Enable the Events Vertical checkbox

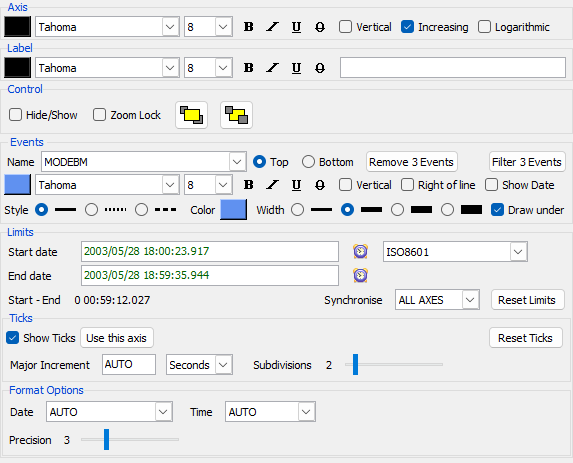click(345, 185)
